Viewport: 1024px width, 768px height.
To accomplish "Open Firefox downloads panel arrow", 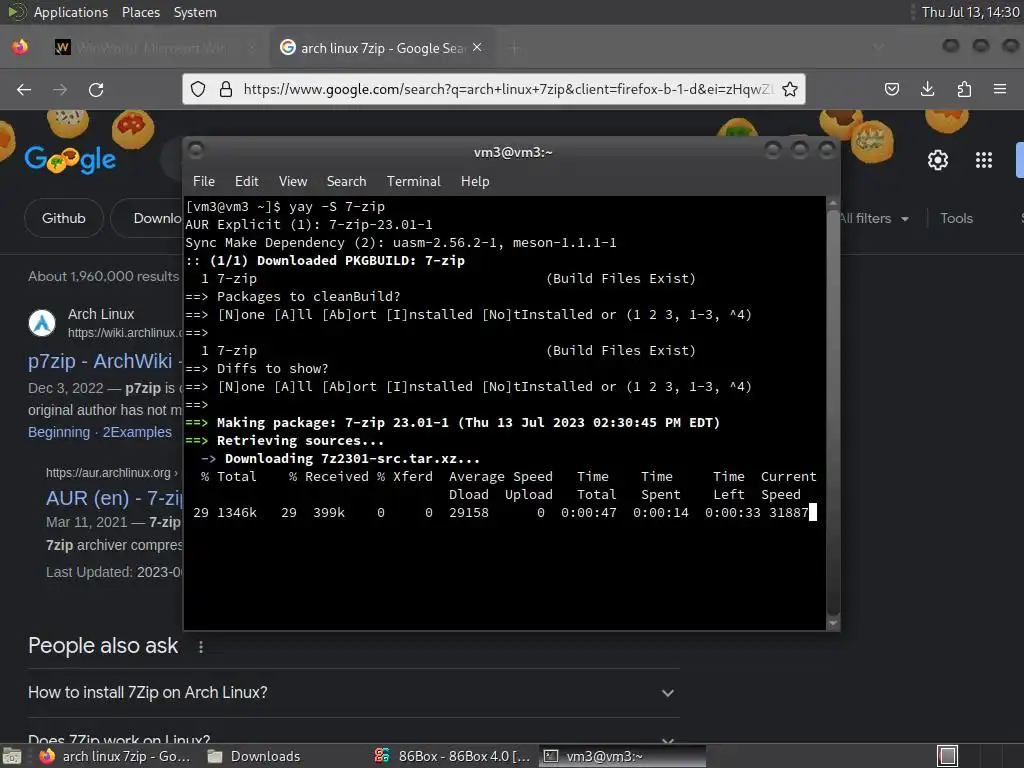I will (x=927, y=89).
